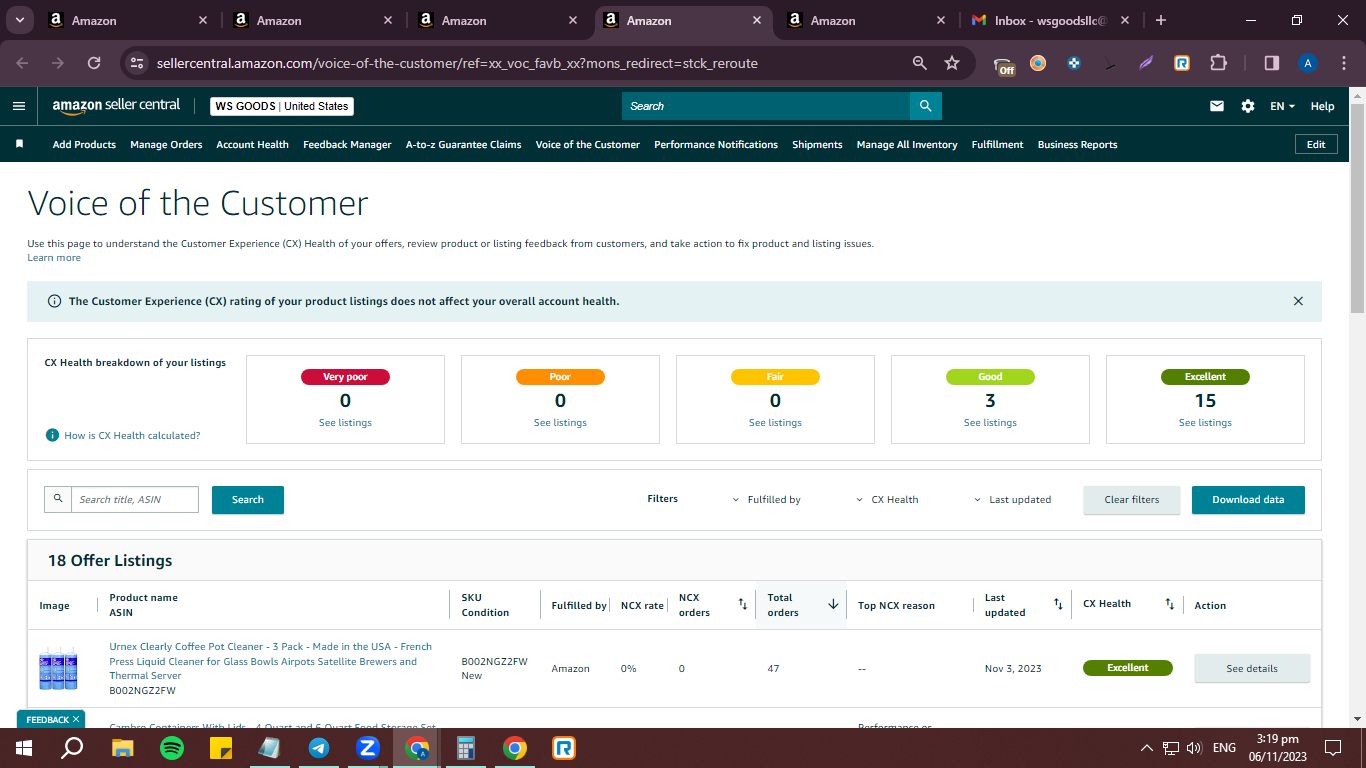Sort by Last updated column arrows
Image resolution: width=1366 pixels, height=768 pixels.
(1058, 604)
